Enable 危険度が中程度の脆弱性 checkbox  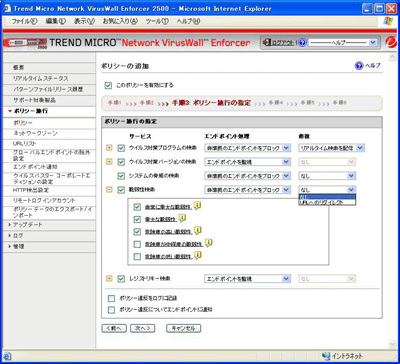[137, 244]
